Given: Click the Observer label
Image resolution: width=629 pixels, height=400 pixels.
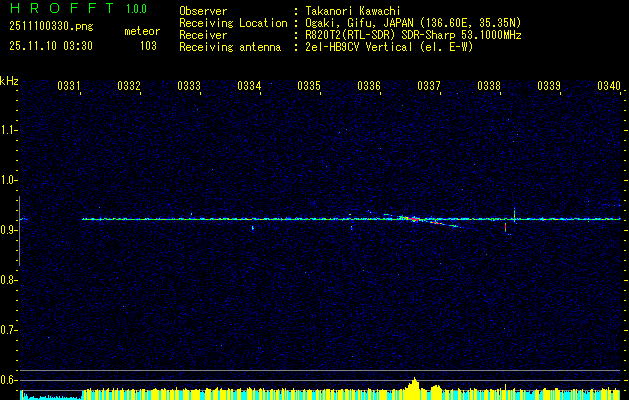Looking at the screenshot, I should (203, 11).
